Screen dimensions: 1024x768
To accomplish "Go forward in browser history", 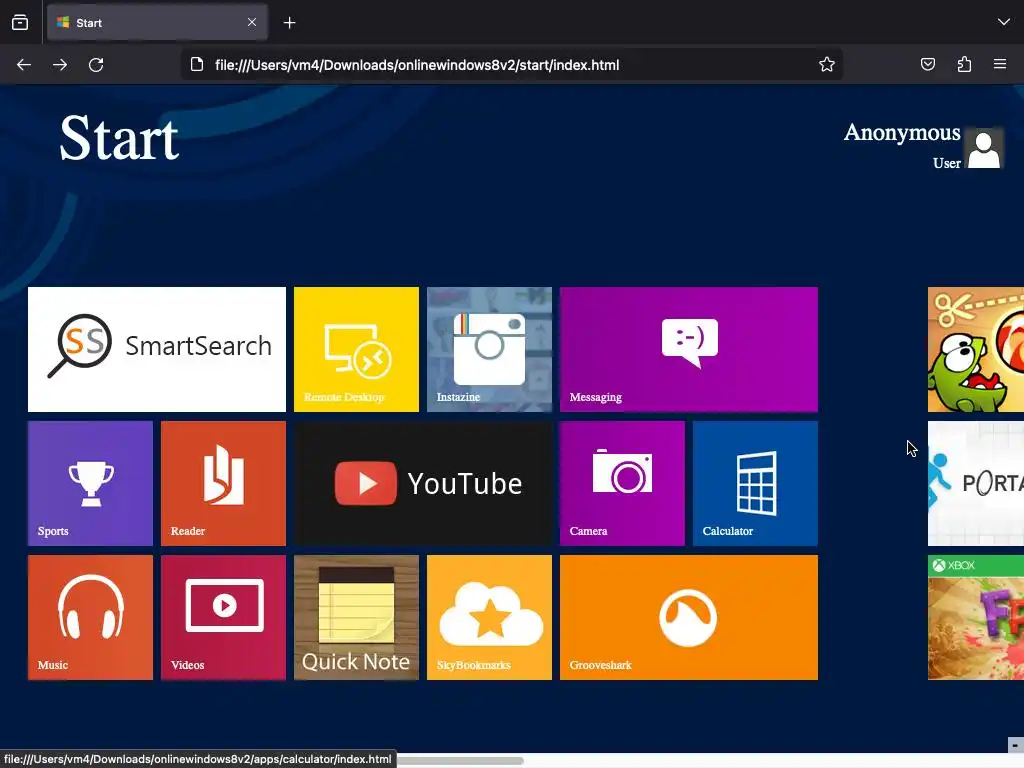I will point(60,65).
